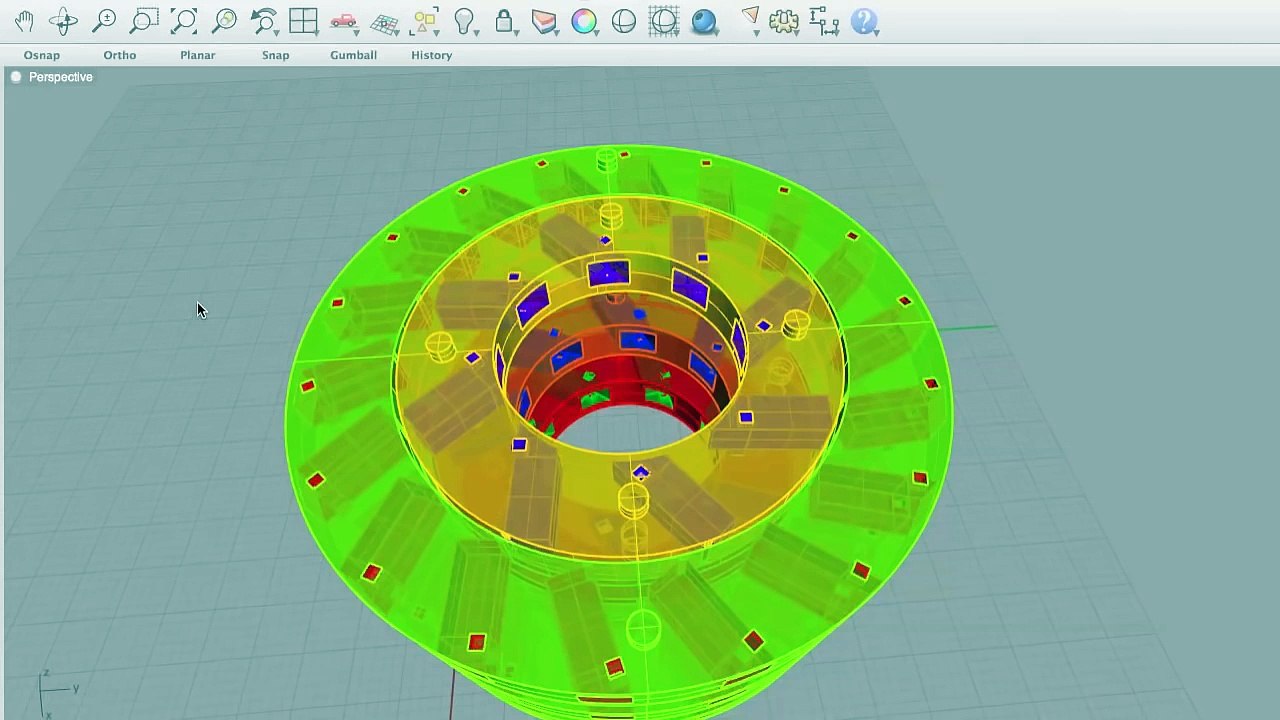Click the Dimension hierarchy tool icon
1280x720 pixels.
[824, 21]
